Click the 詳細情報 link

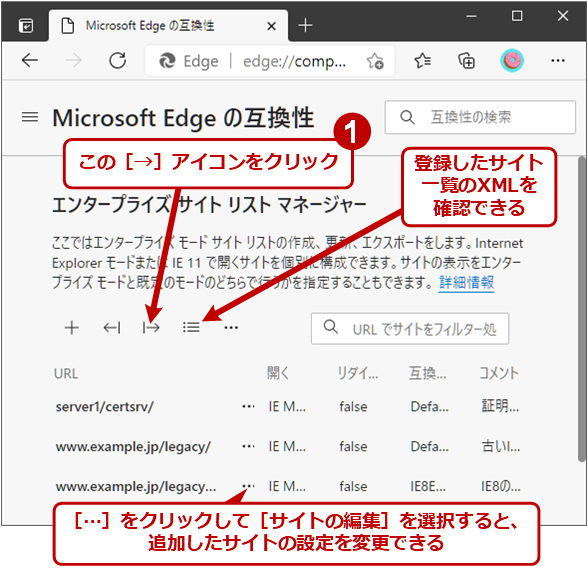tap(466, 282)
